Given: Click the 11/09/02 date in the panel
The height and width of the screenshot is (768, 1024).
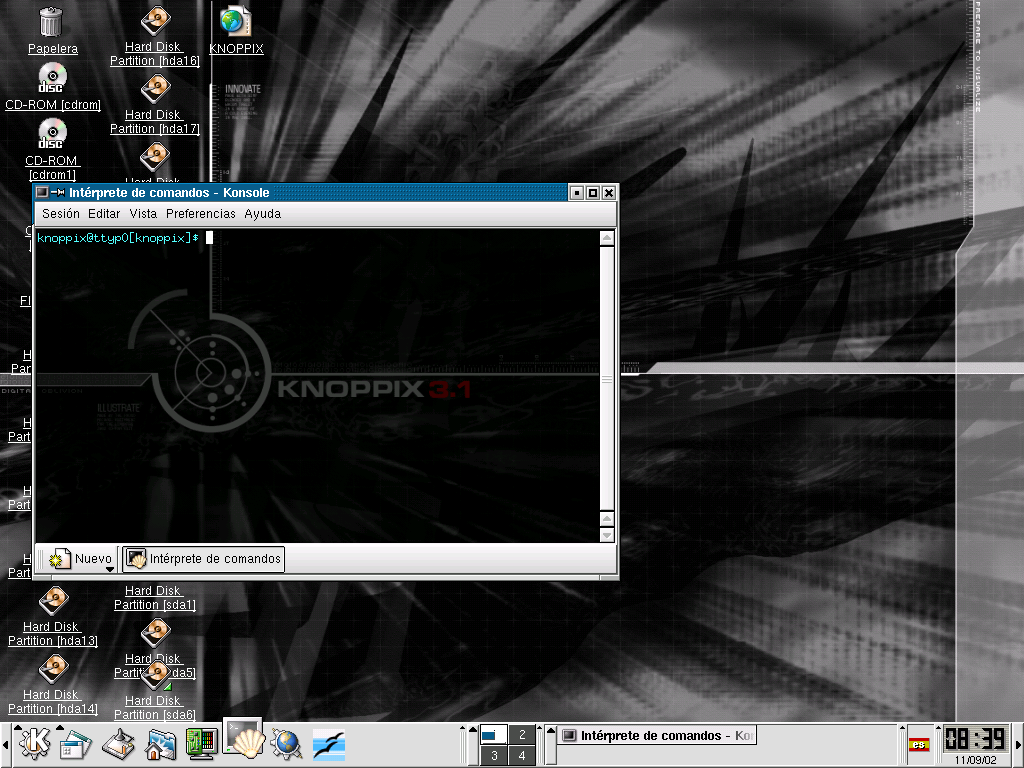Looking at the screenshot, I should click(x=975, y=760).
